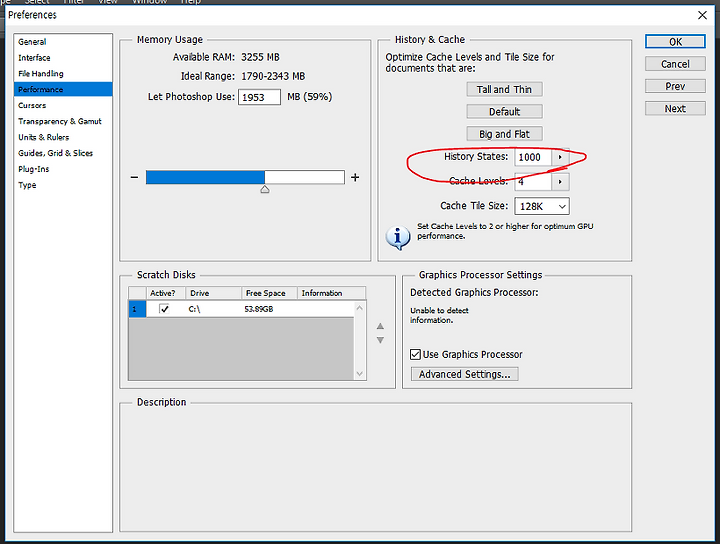The image size is (720, 544).
Task: Toggle Active checkbox for C:\ scratch disk
Action: click(164, 309)
